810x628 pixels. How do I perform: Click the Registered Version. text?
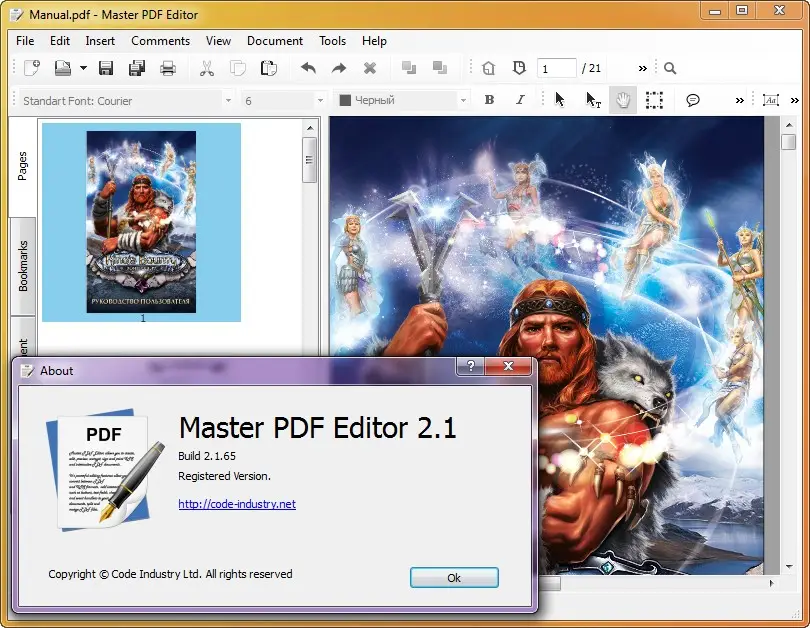(x=224, y=476)
